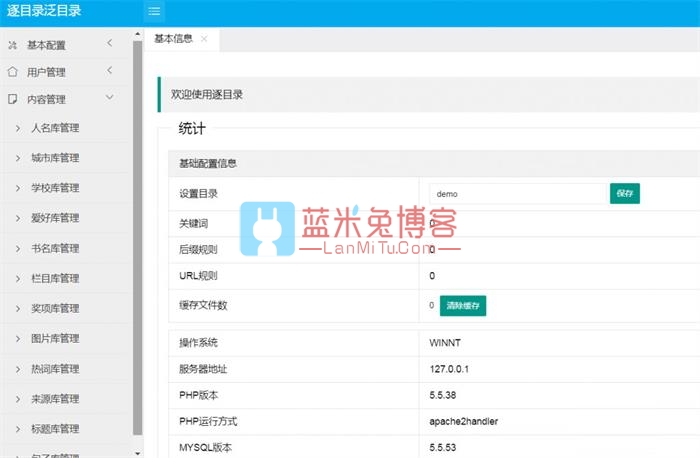
Task: Click chevron beside 奖项库管理
Action: [x=18, y=309]
